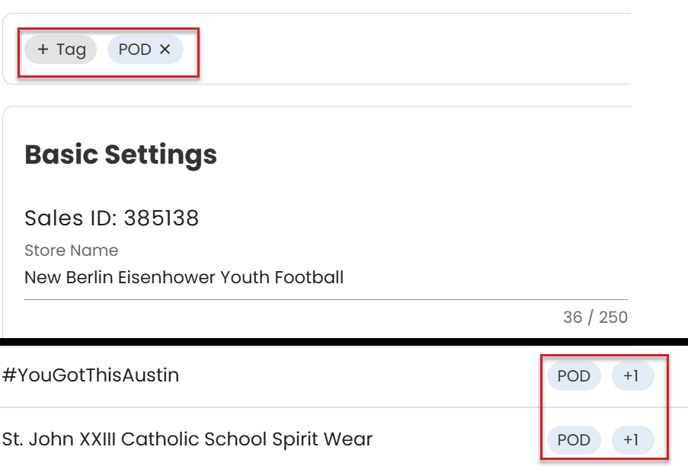Click empty space right of the POD chip
Image resolution: width=688 pixels, height=466 pixels.
click(400, 49)
